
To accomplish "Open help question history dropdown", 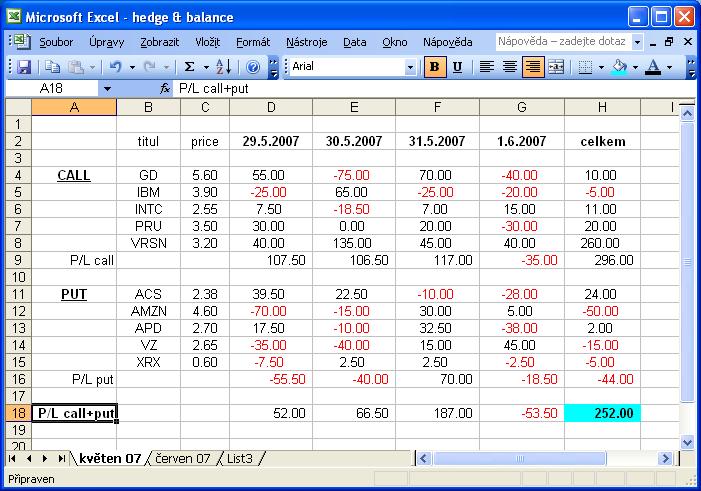I will click(637, 42).
